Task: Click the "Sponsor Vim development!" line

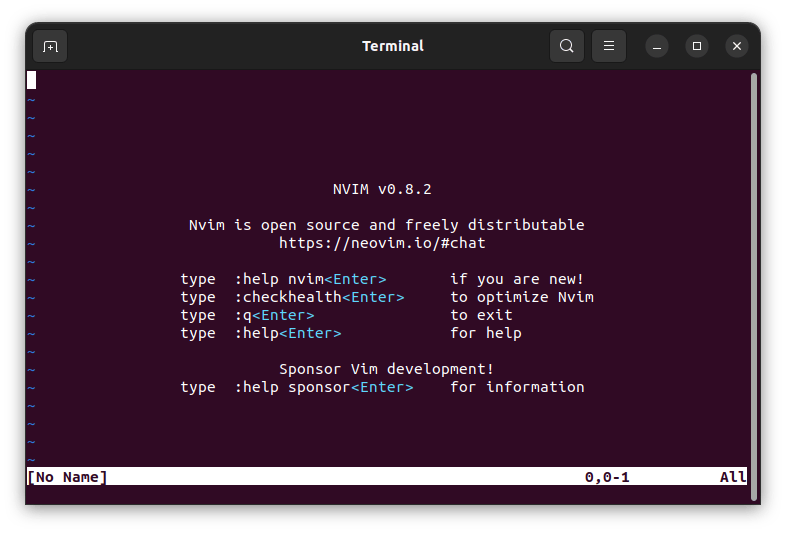Action: click(386, 369)
